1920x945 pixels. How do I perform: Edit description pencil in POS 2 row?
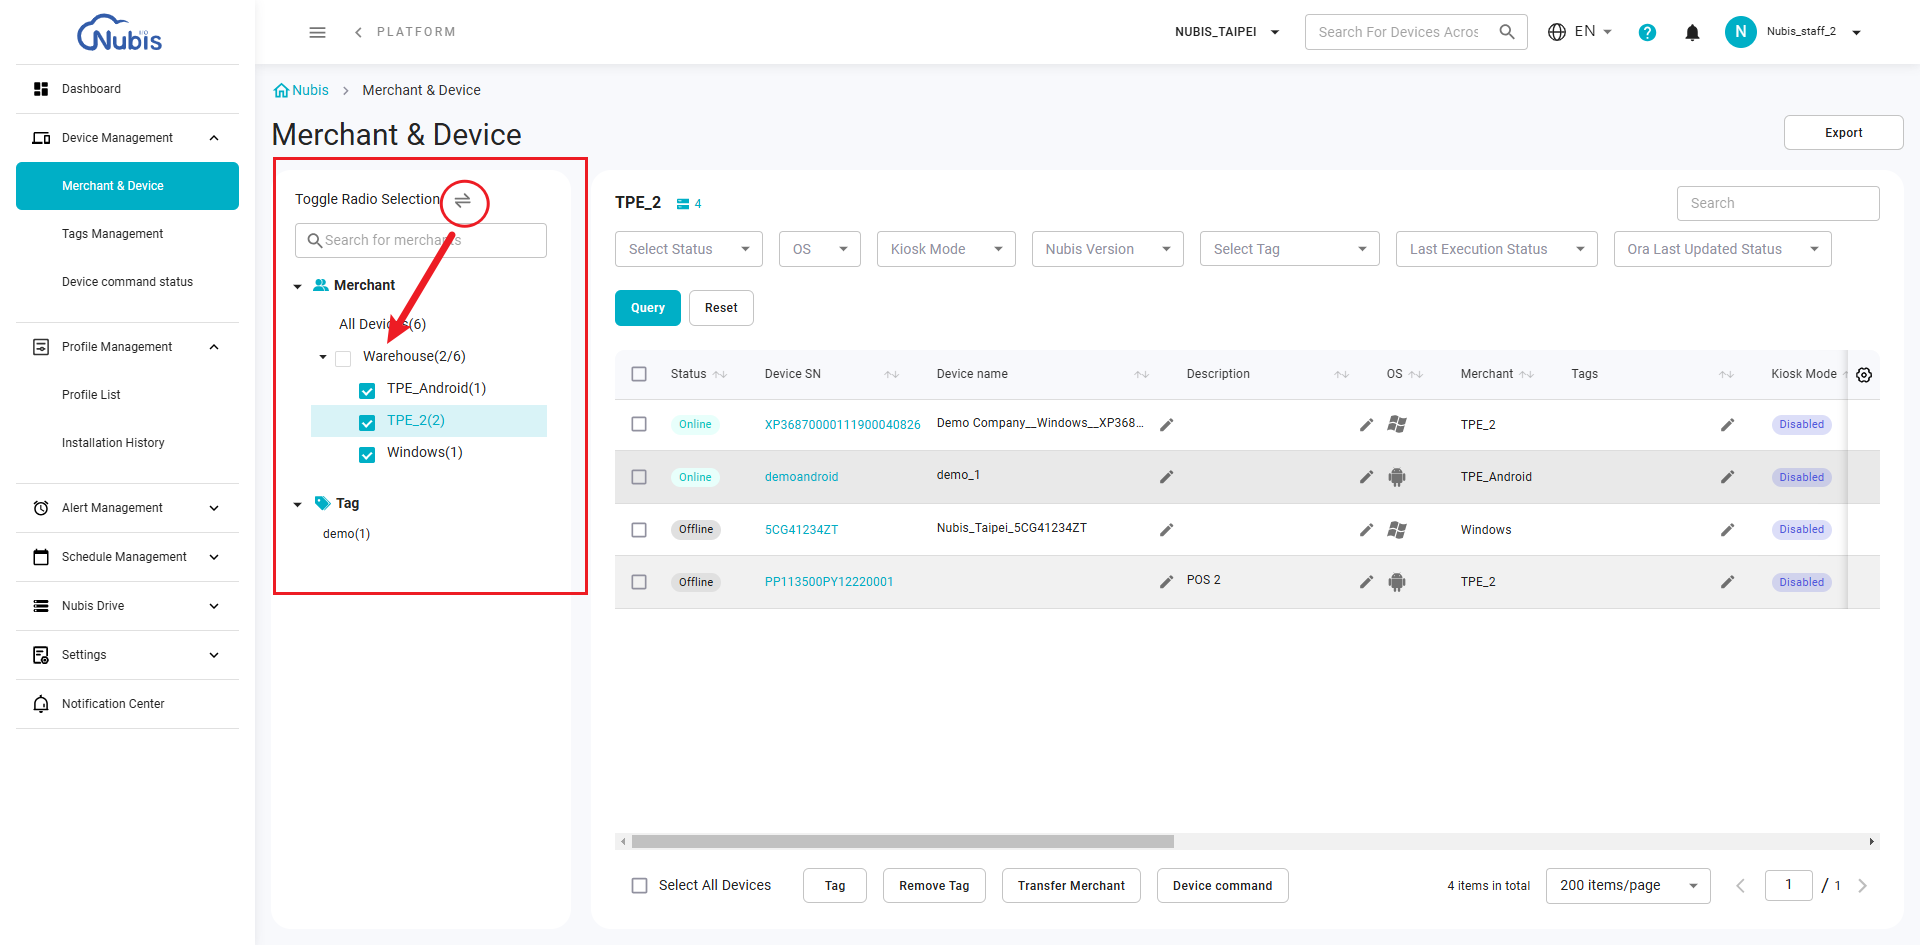tap(1366, 582)
